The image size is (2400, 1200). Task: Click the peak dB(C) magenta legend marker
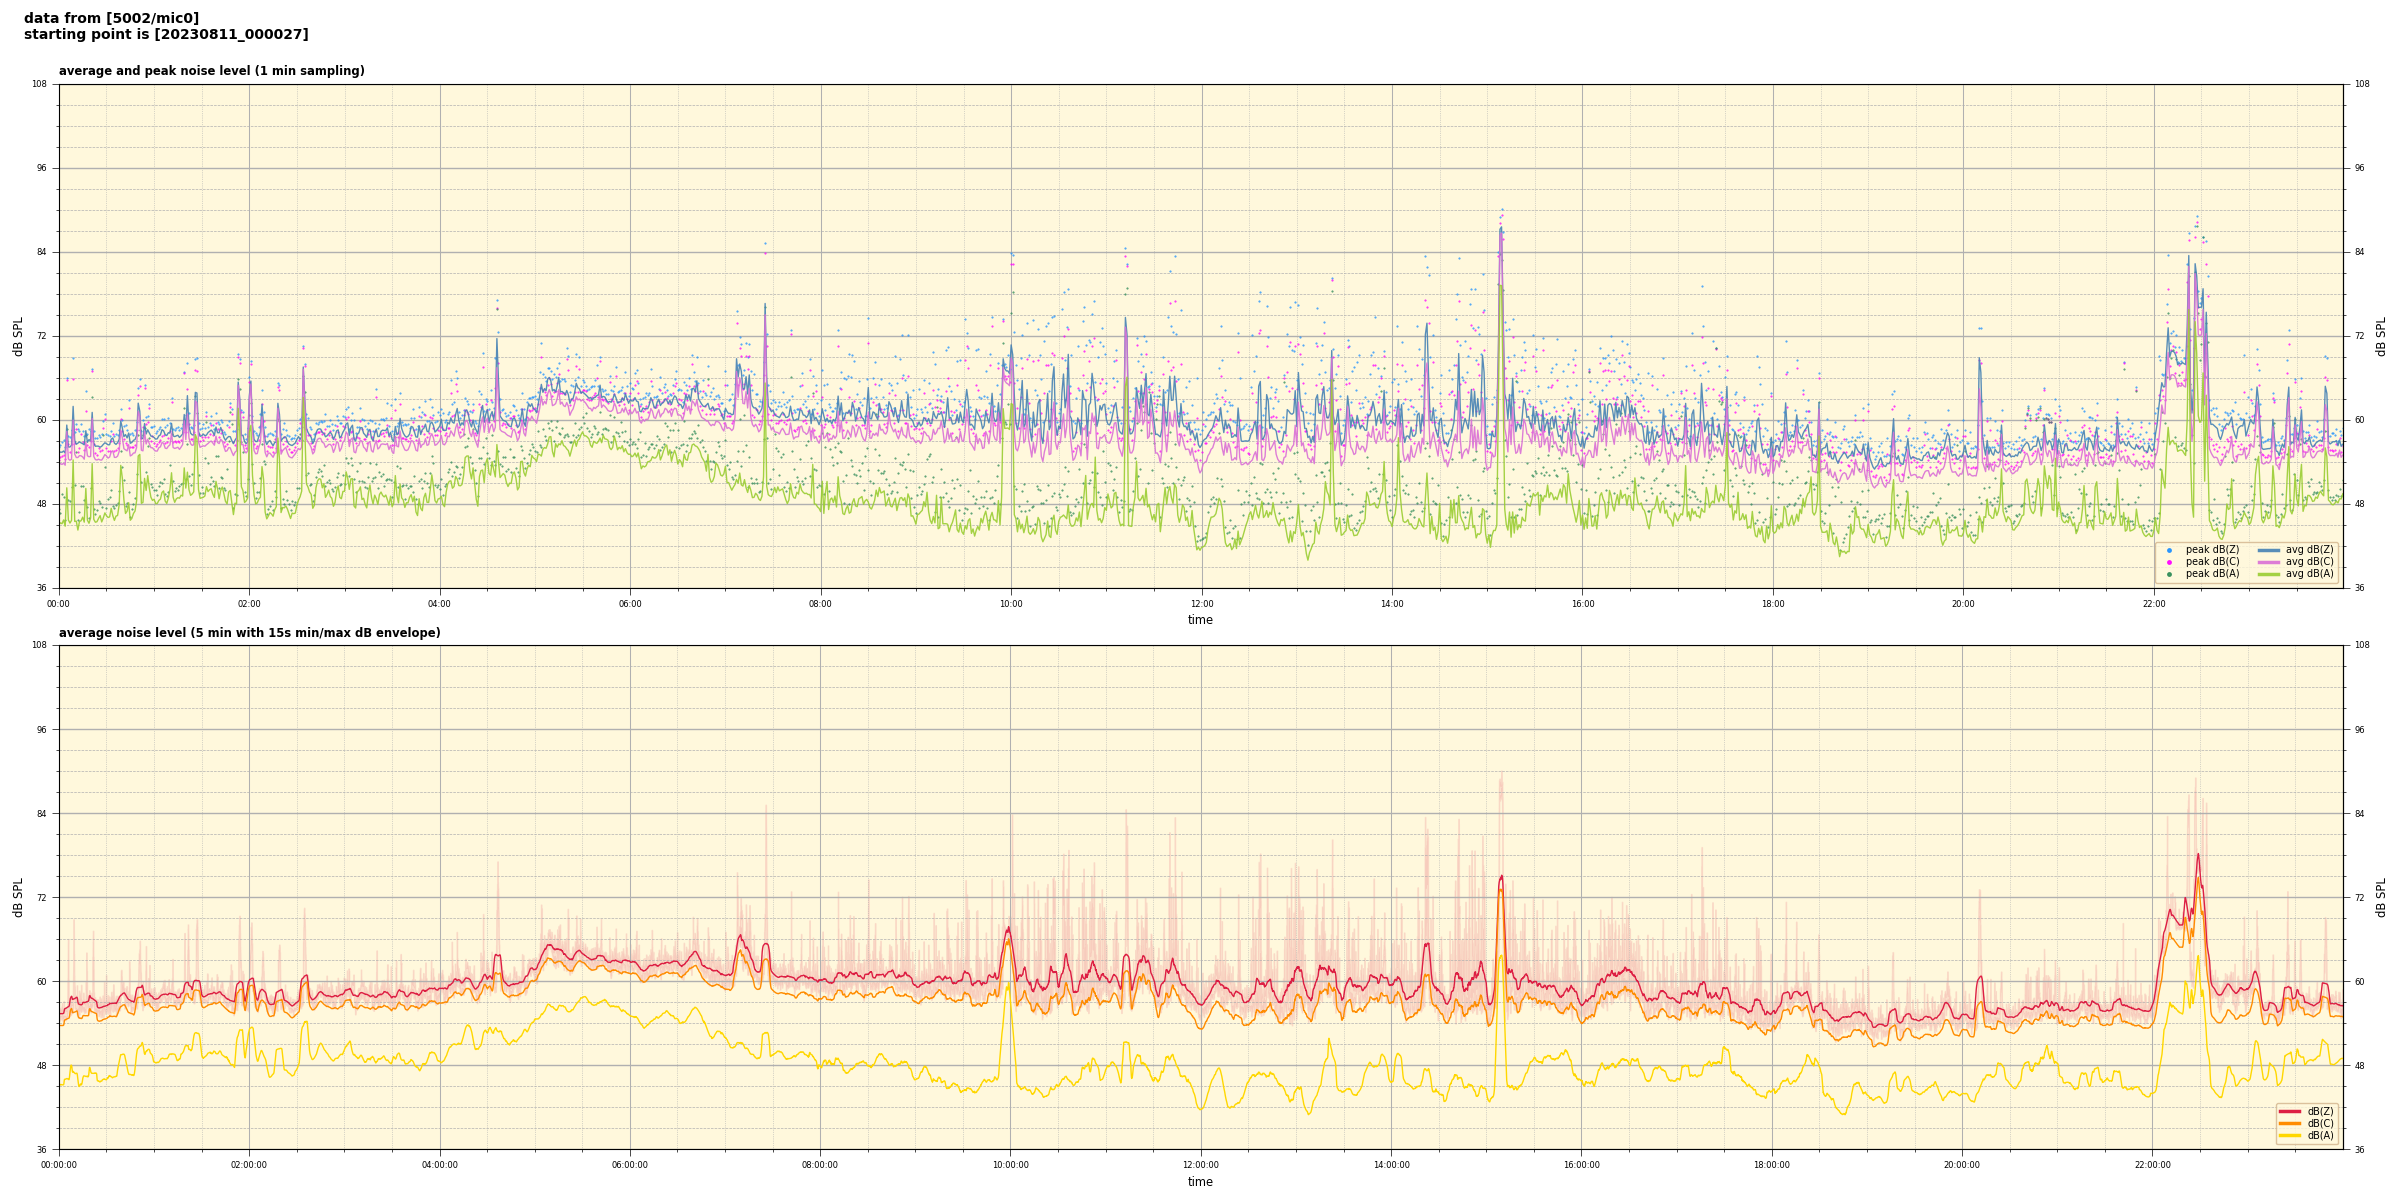[2169, 562]
